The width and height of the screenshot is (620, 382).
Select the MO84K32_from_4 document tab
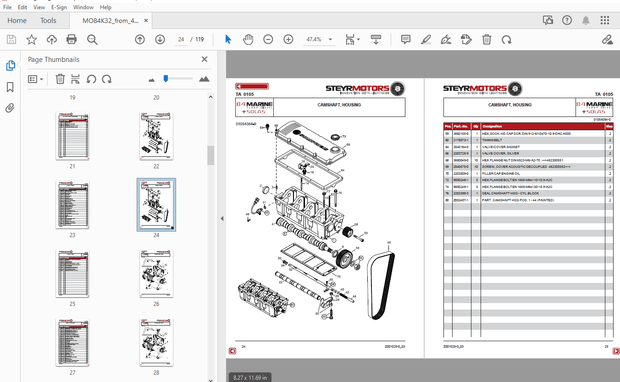coord(110,21)
